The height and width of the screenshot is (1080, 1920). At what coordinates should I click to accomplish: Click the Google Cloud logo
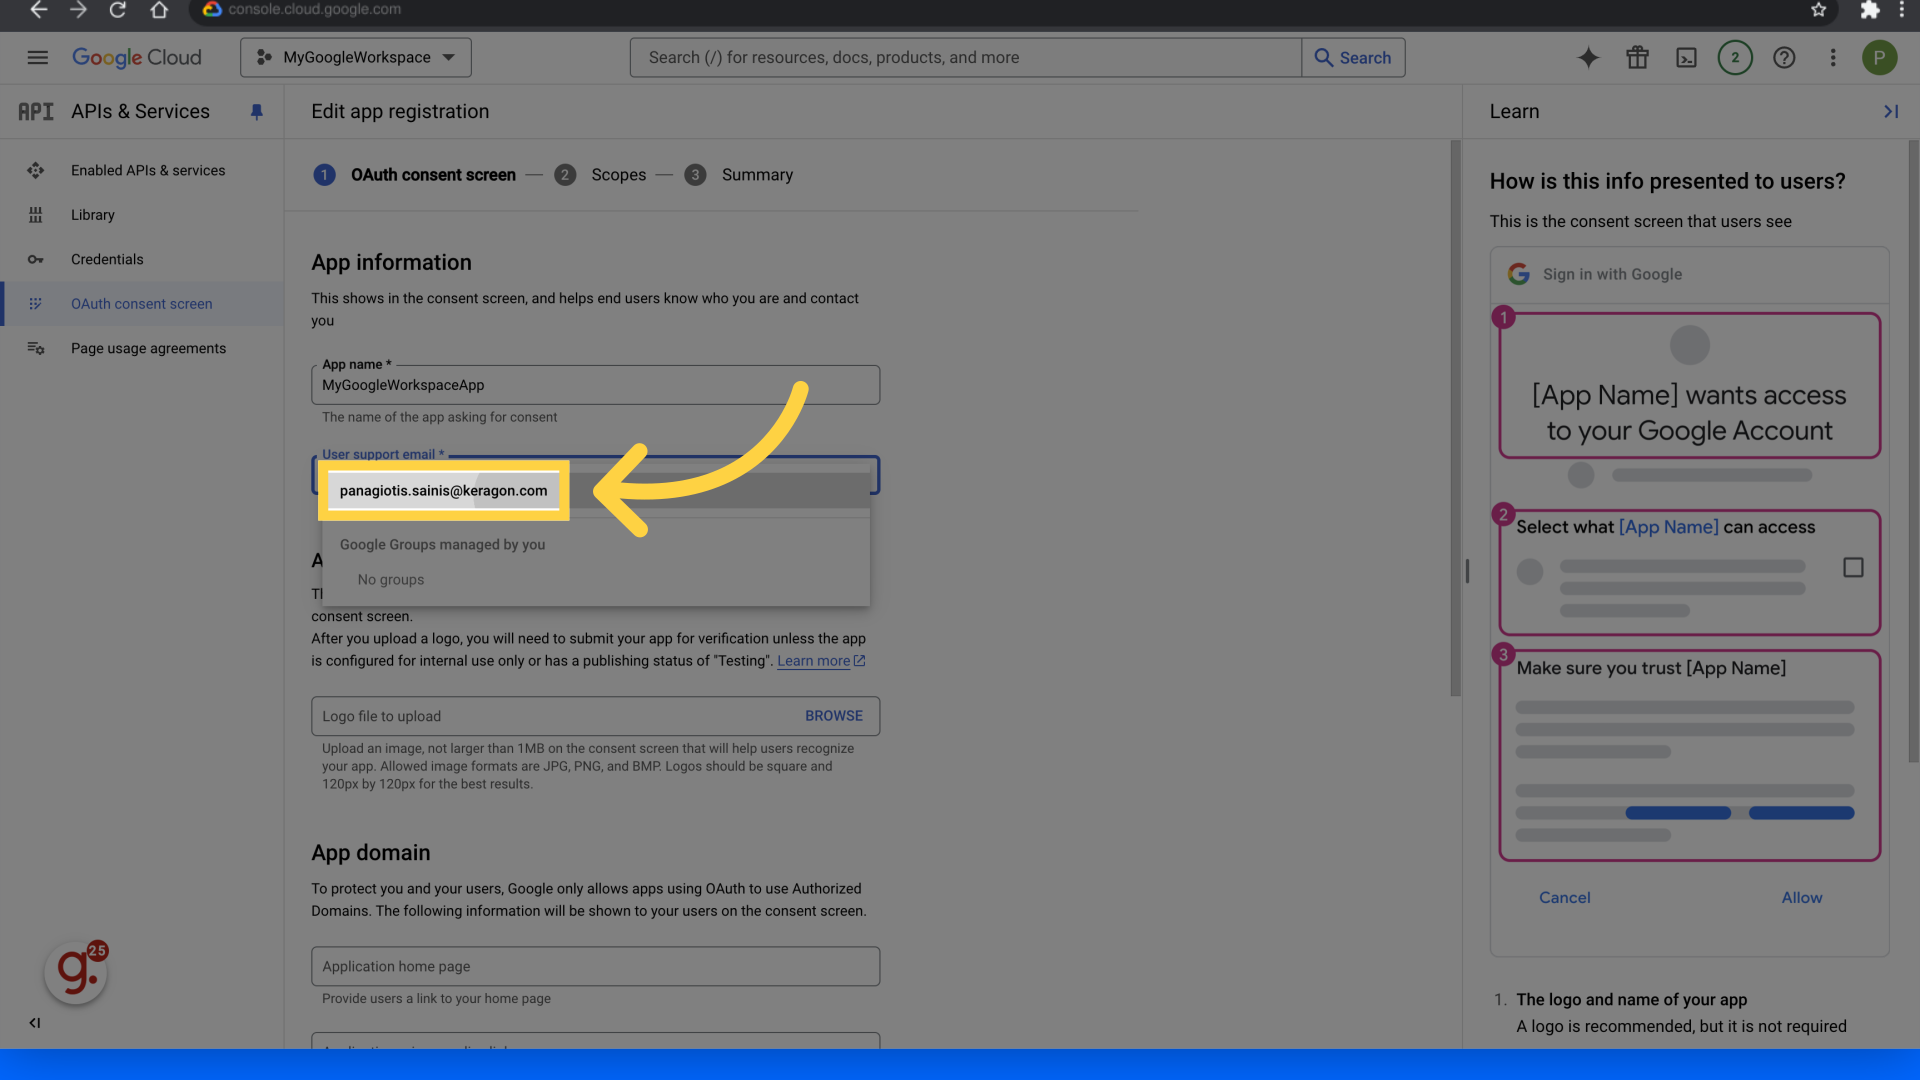tap(137, 57)
